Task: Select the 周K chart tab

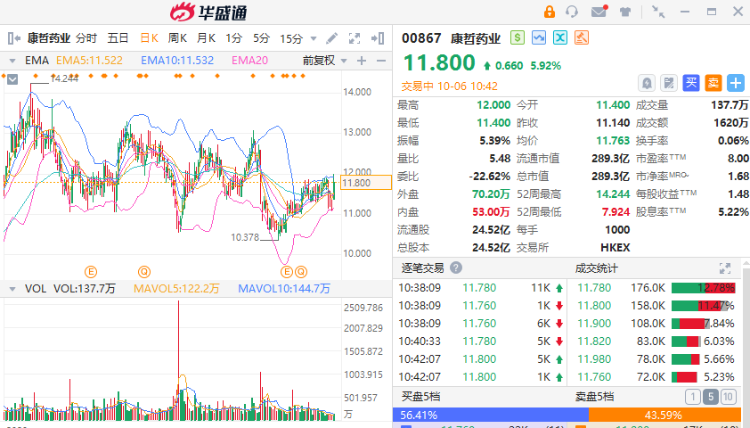Action: click(177, 38)
